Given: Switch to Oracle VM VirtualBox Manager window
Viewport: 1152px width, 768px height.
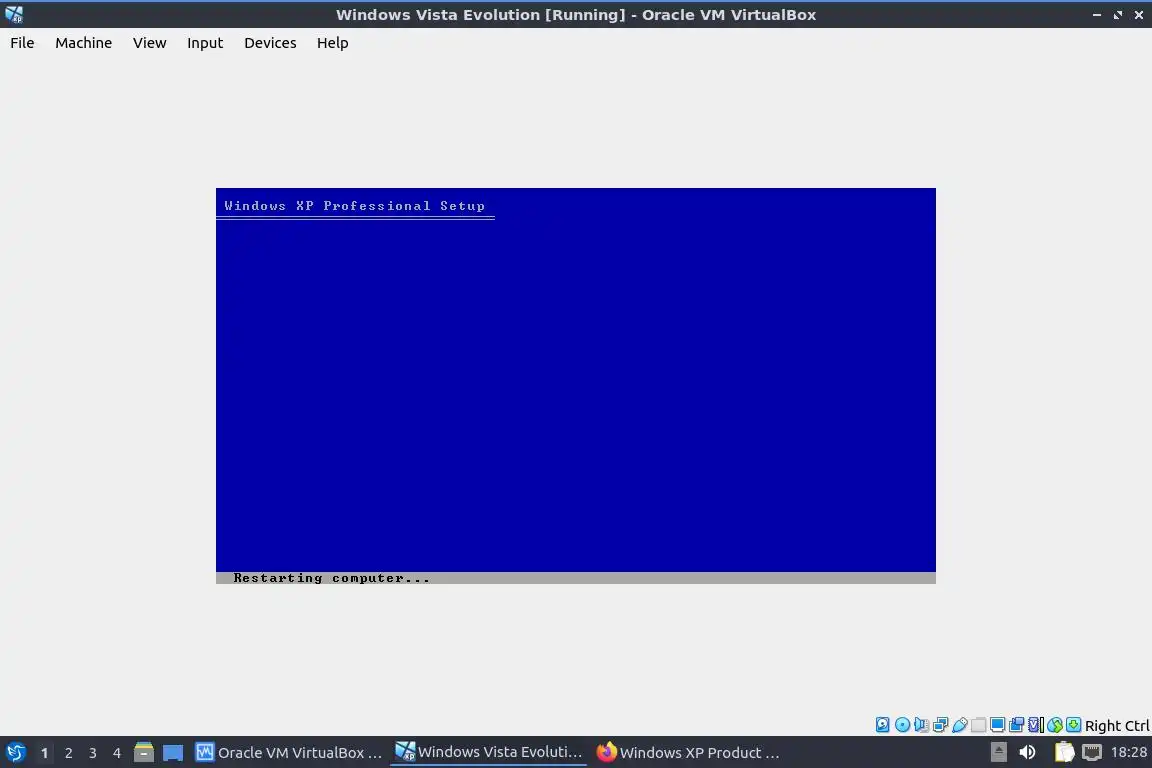Looking at the screenshot, I should (x=289, y=753).
